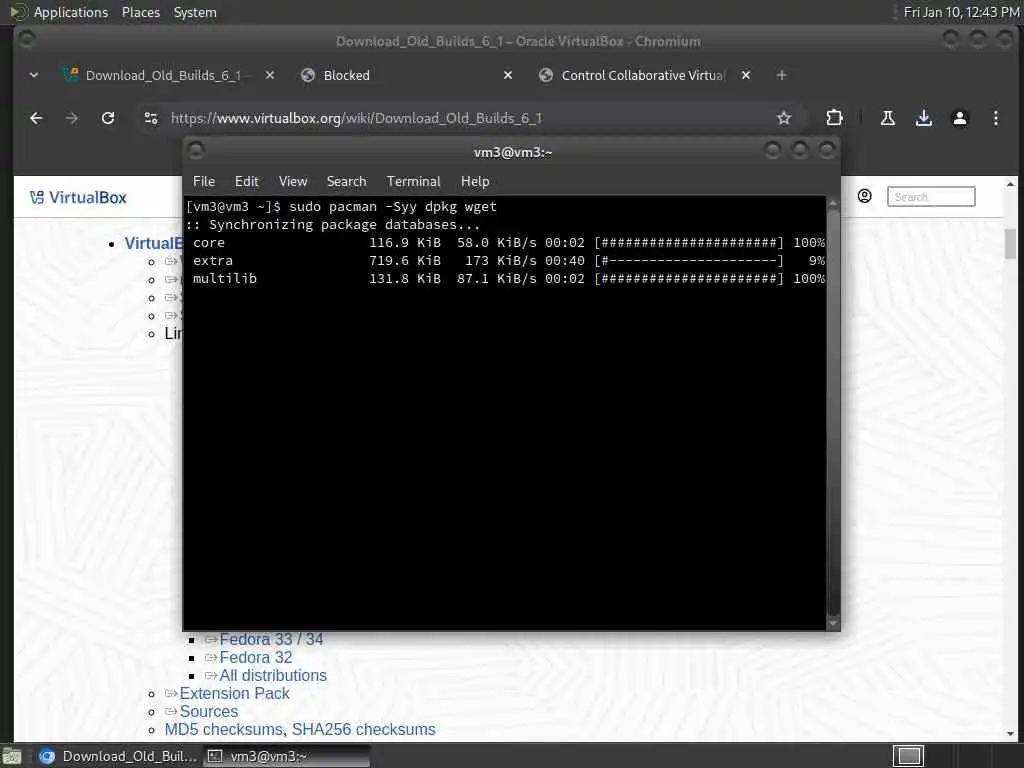Click page scrollbar down arrow in Chromium
The height and width of the screenshot is (768, 1024).
click(x=1010, y=734)
